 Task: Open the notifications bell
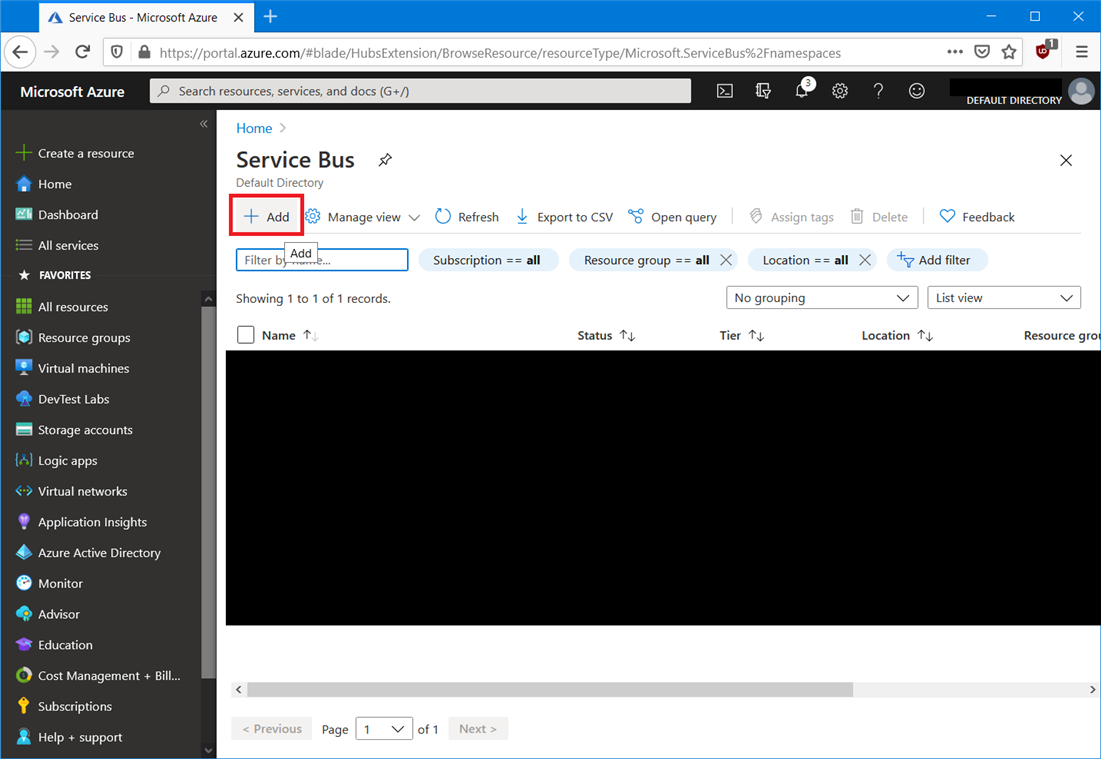(x=802, y=91)
